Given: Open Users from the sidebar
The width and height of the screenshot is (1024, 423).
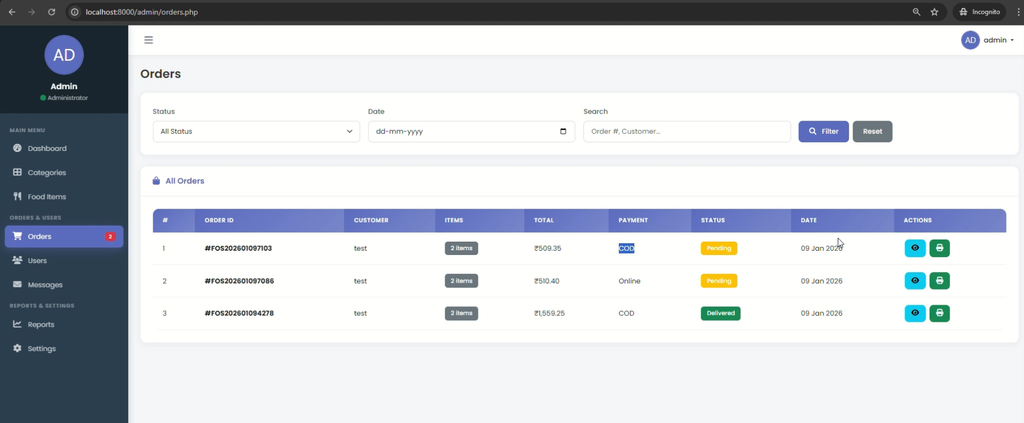Looking at the screenshot, I should 64,260.
